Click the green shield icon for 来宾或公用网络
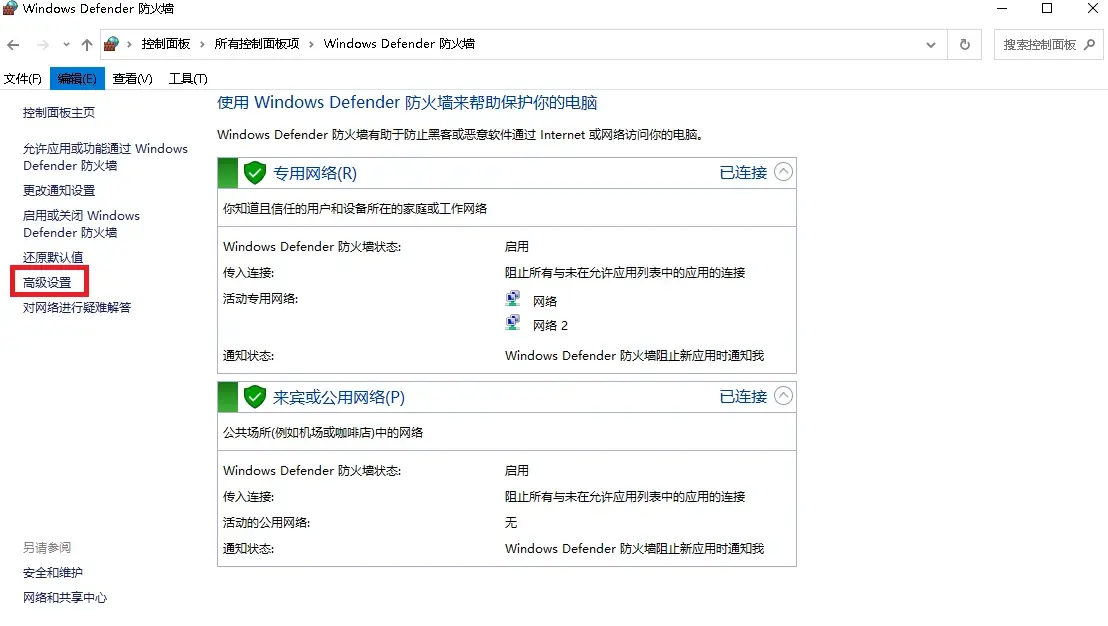Screen dimensions: 1108x626 coord(255,397)
